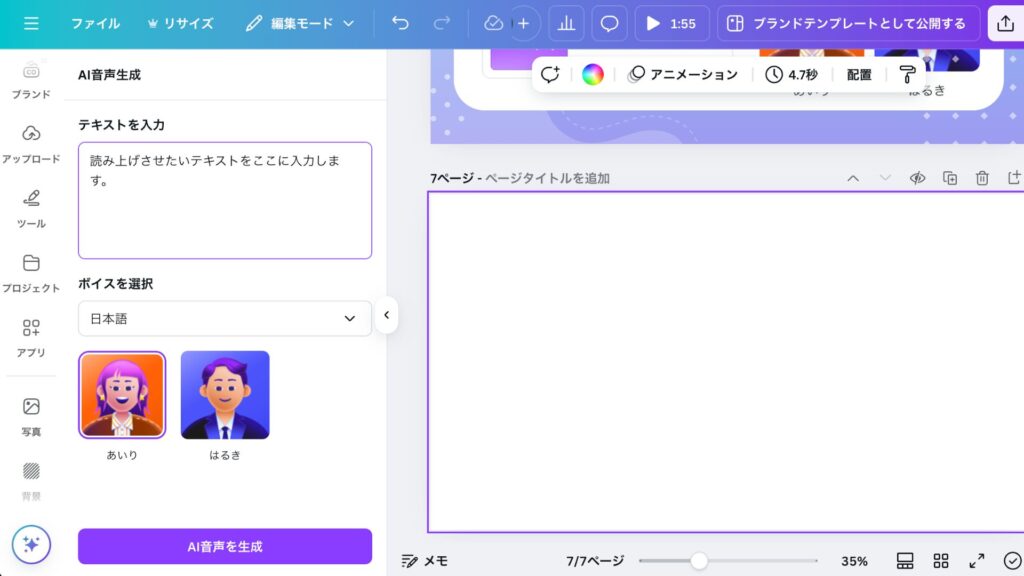
Task: Open the analytics bar chart icon
Action: (x=566, y=24)
